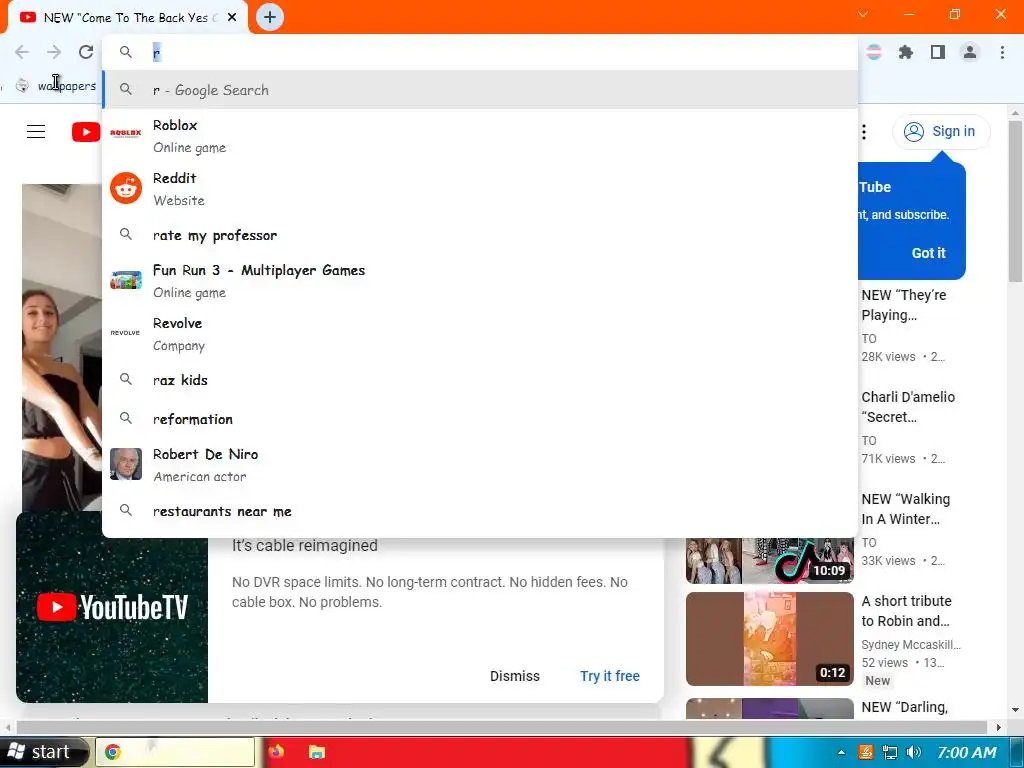
Task: Choose the 'reformation' suggestion
Action: coord(480,419)
